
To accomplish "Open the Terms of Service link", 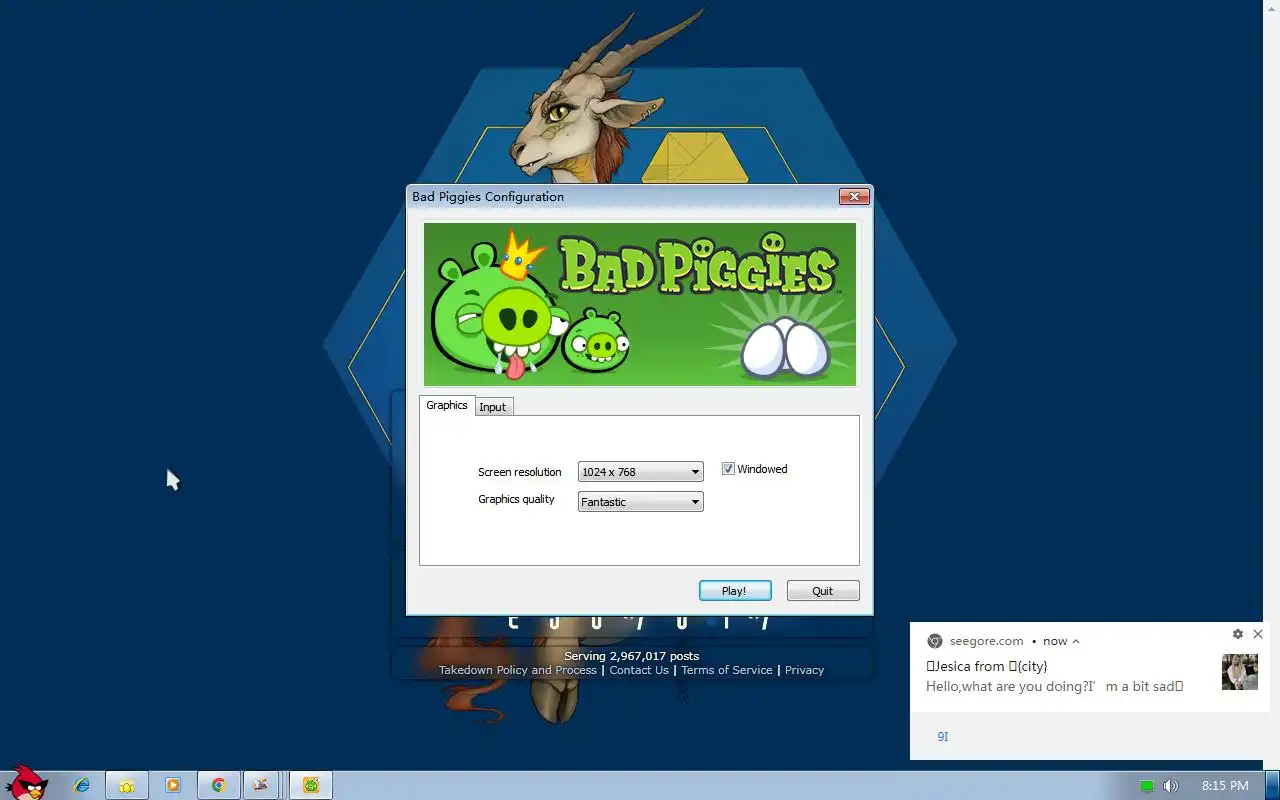I will tap(727, 670).
